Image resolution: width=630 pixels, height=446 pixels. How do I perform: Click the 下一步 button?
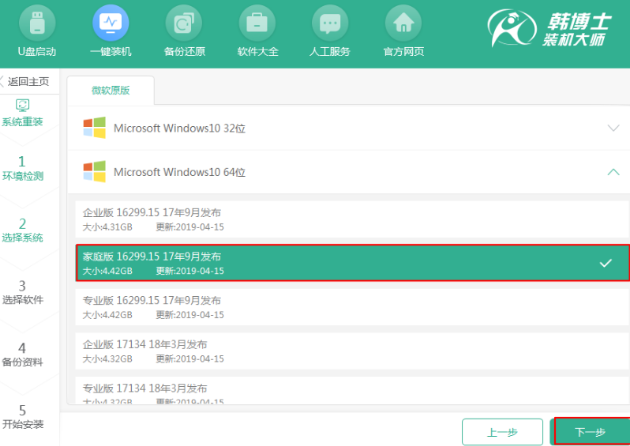click(591, 432)
